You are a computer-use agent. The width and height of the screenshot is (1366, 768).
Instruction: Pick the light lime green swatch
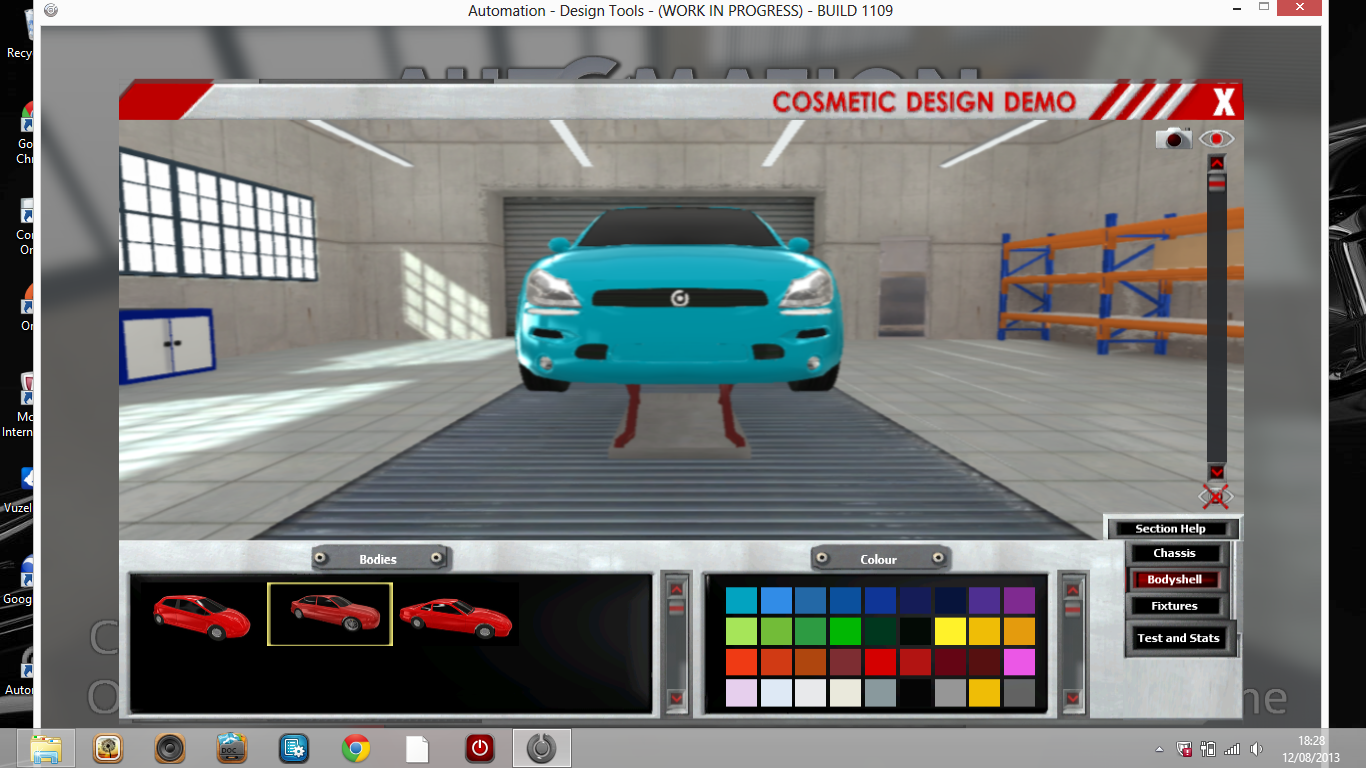coord(741,631)
